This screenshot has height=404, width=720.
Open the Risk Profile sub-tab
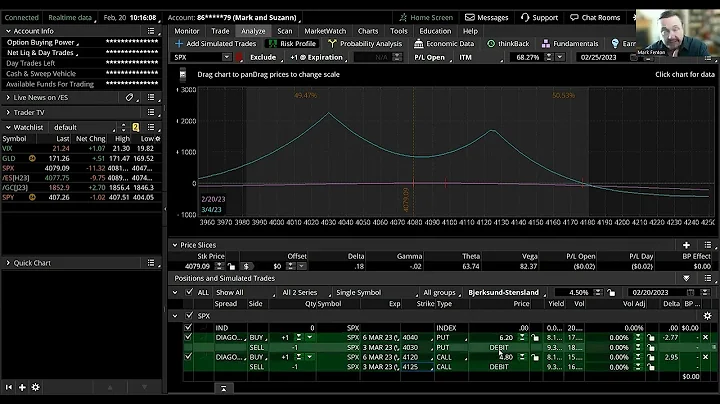pyautogui.click(x=292, y=44)
